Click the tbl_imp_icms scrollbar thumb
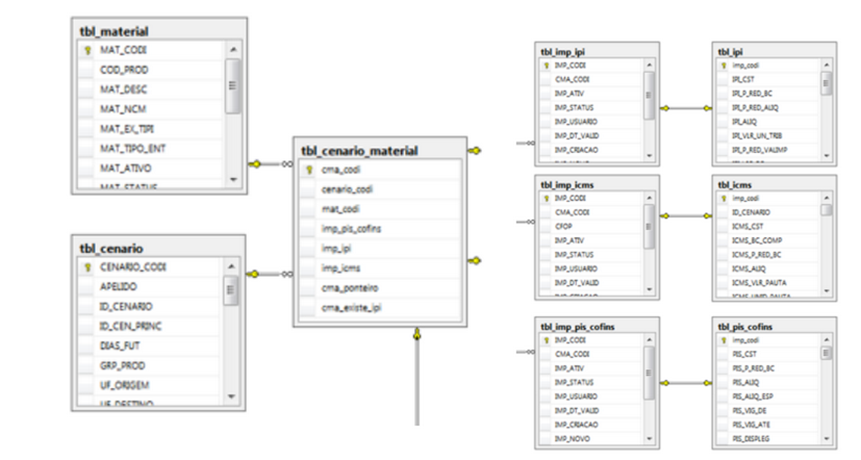This screenshot has height=460, width=861. [649, 227]
